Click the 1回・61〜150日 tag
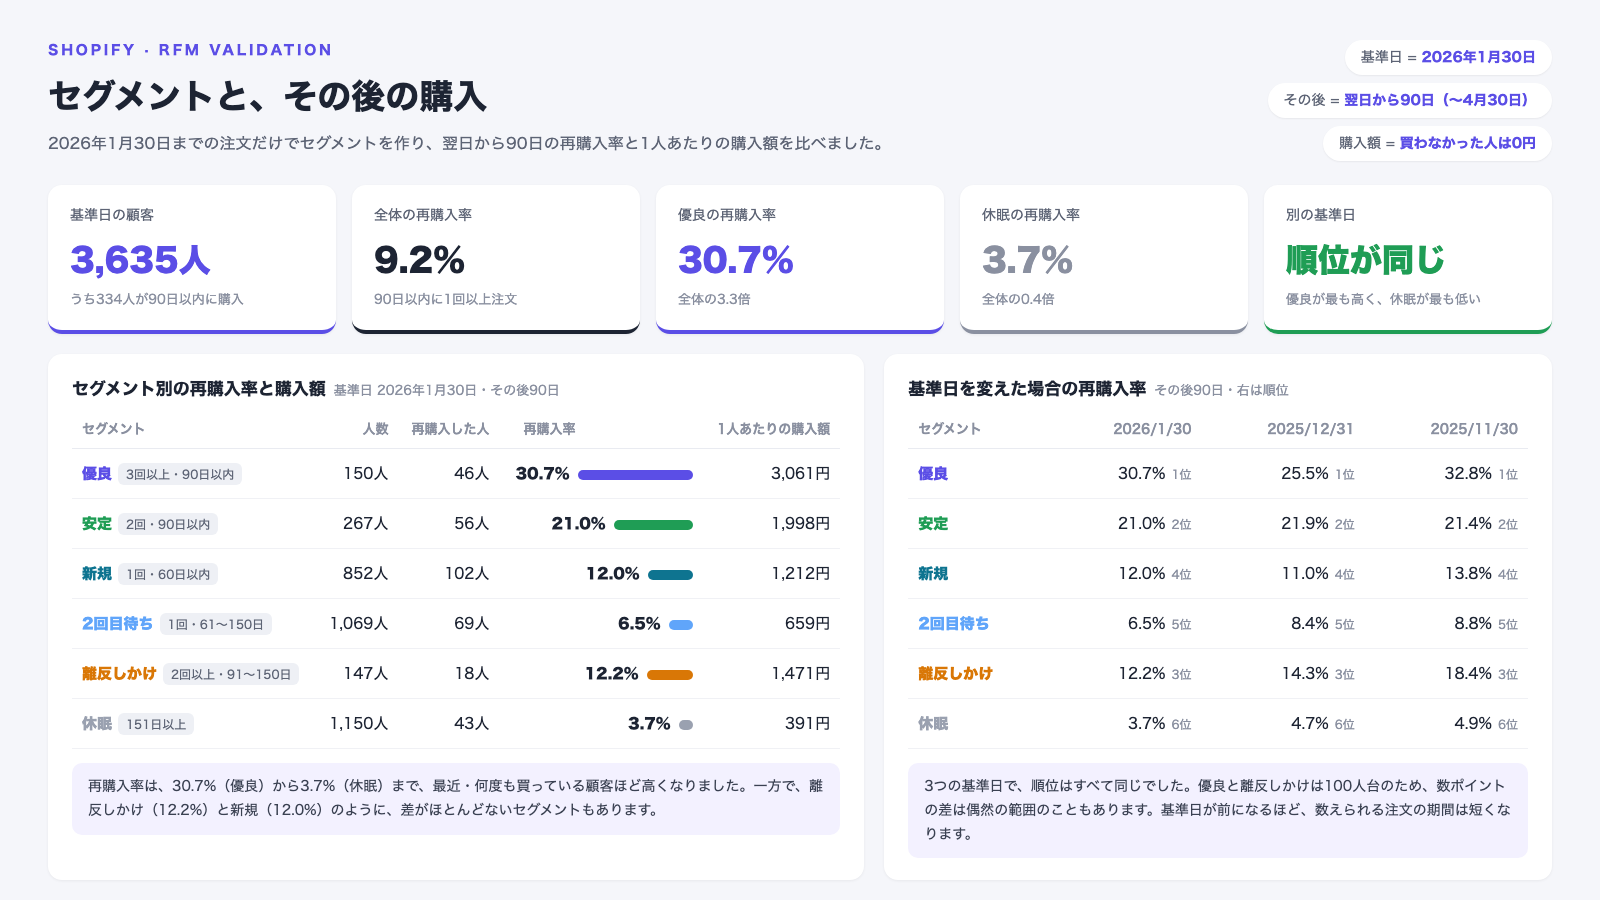Viewport: 1600px width, 900px height. tap(216, 624)
